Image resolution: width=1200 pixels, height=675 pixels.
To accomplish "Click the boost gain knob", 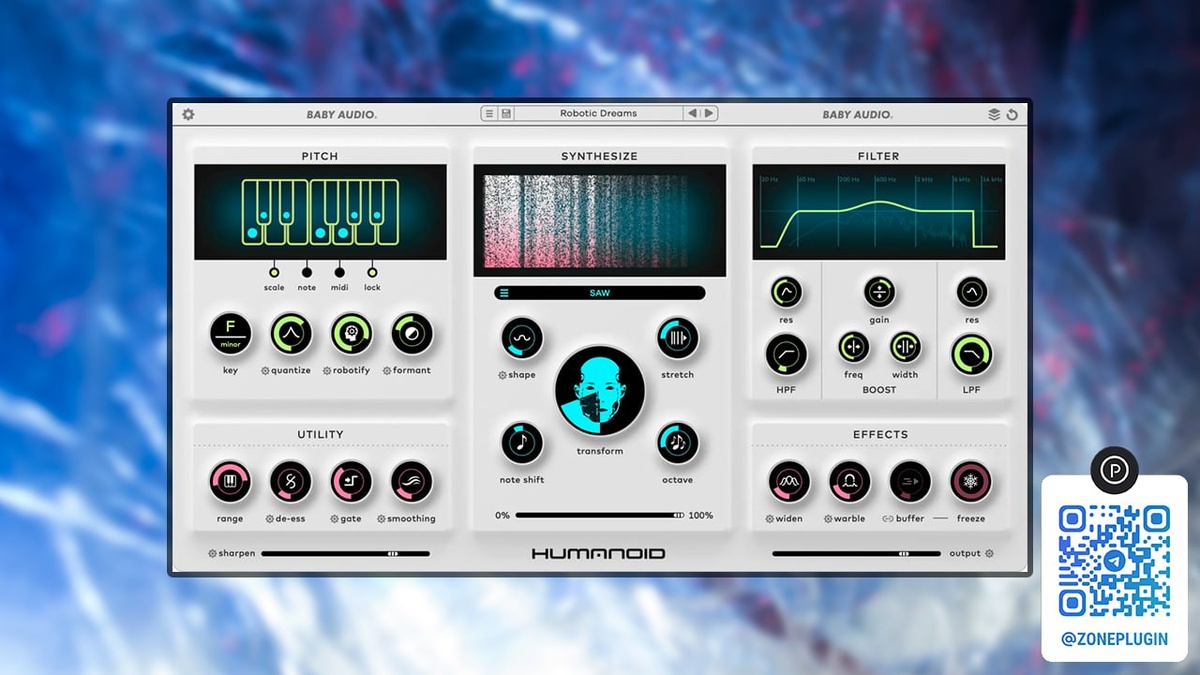I will pyautogui.click(x=879, y=293).
